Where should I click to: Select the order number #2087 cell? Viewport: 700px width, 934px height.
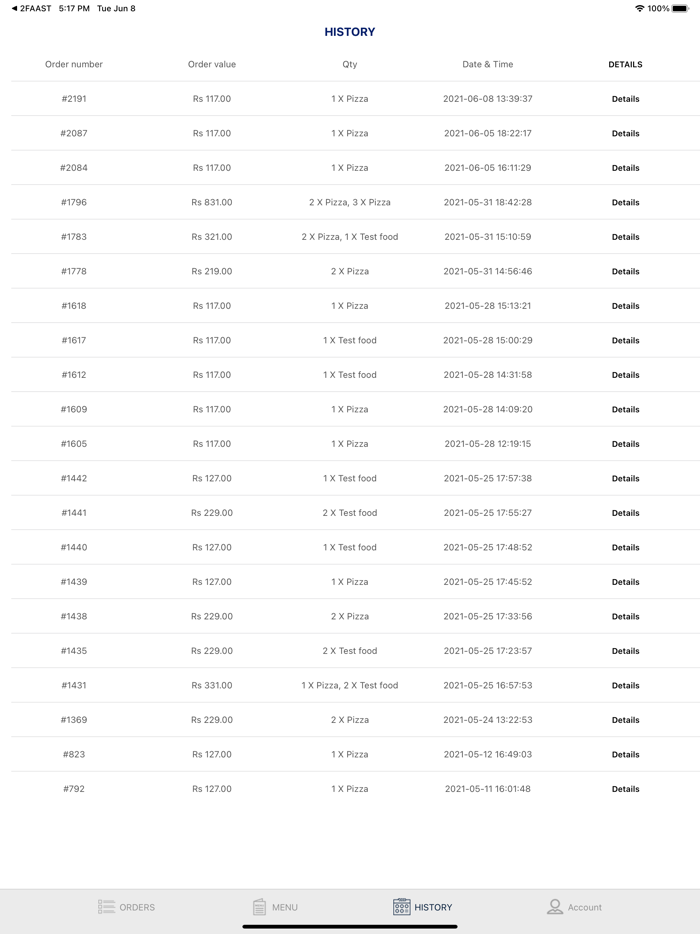click(74, 134)
